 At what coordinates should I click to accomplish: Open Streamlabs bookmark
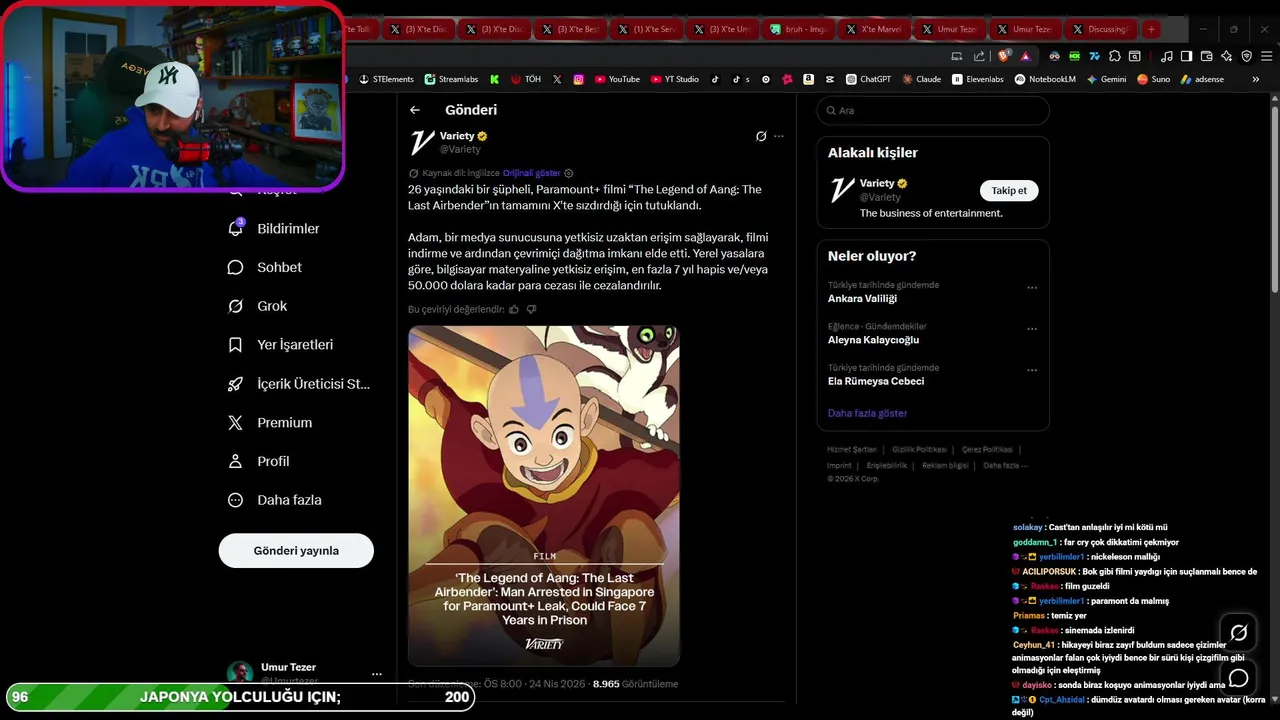pyautogui.click(x=451, y=79)
